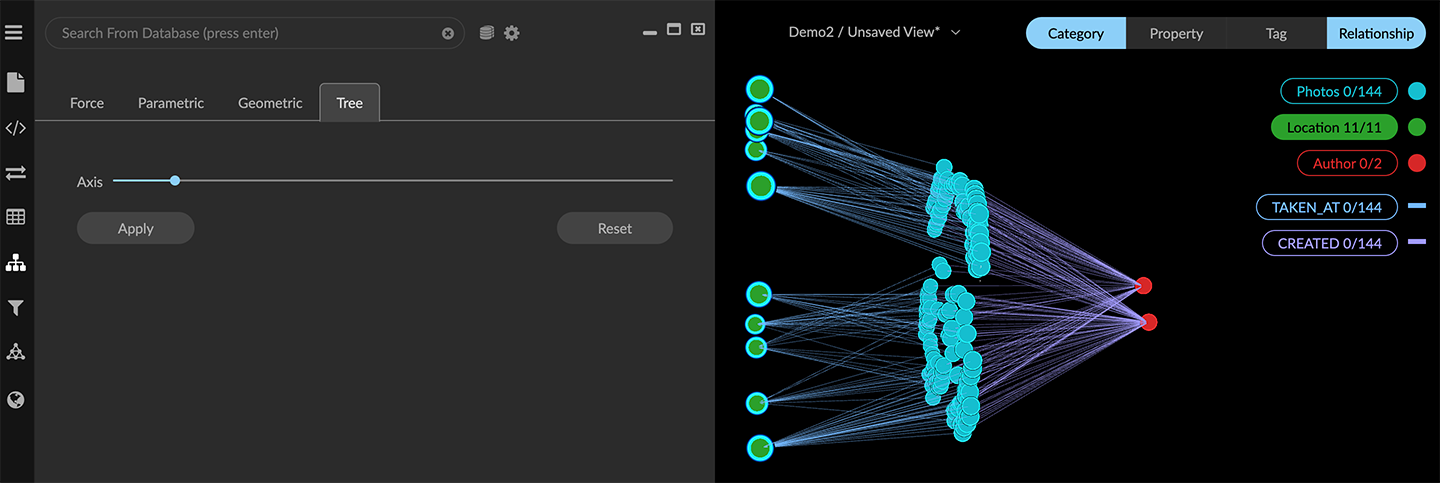Expand the Demo2 / Unsaved View dropdown
This screenshot has width=1440, height=483.
point(874,32)
